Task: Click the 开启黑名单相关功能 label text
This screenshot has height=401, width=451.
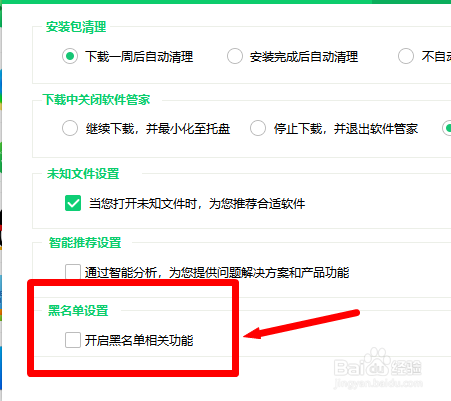Action: coord(139,340)
